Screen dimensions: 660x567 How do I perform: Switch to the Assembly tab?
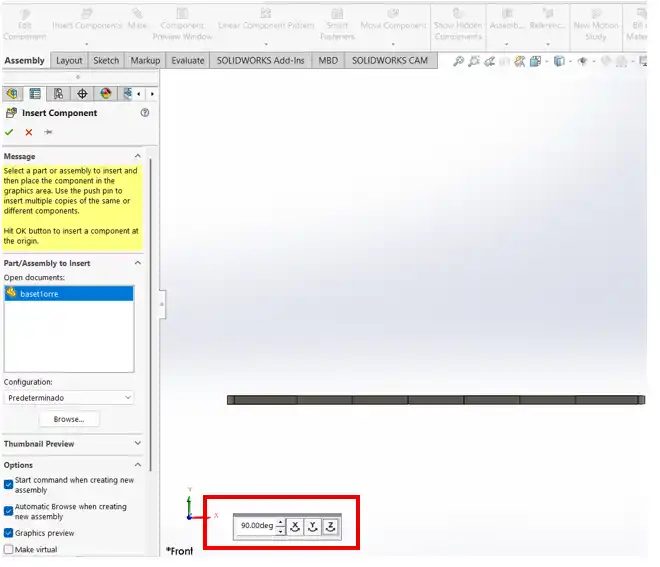24,61
